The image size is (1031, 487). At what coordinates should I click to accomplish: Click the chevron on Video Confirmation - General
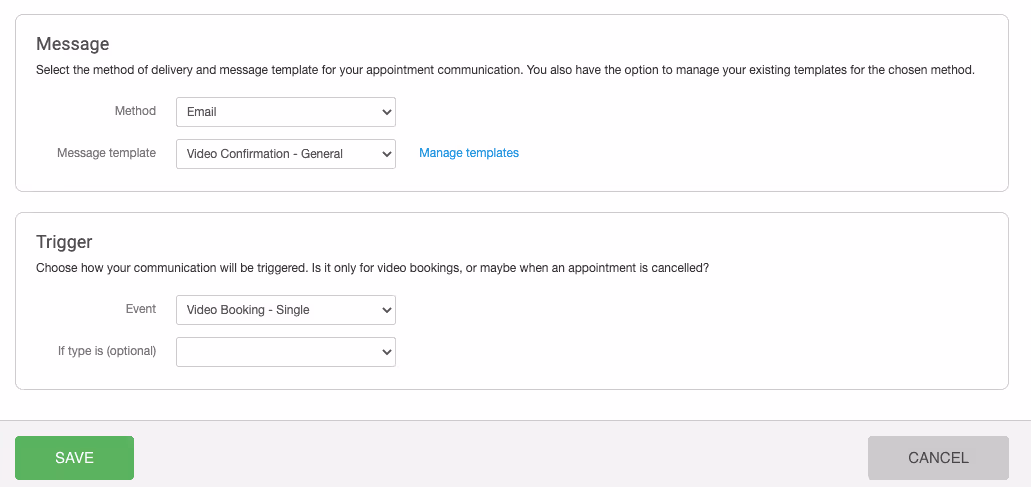[387, 154]
